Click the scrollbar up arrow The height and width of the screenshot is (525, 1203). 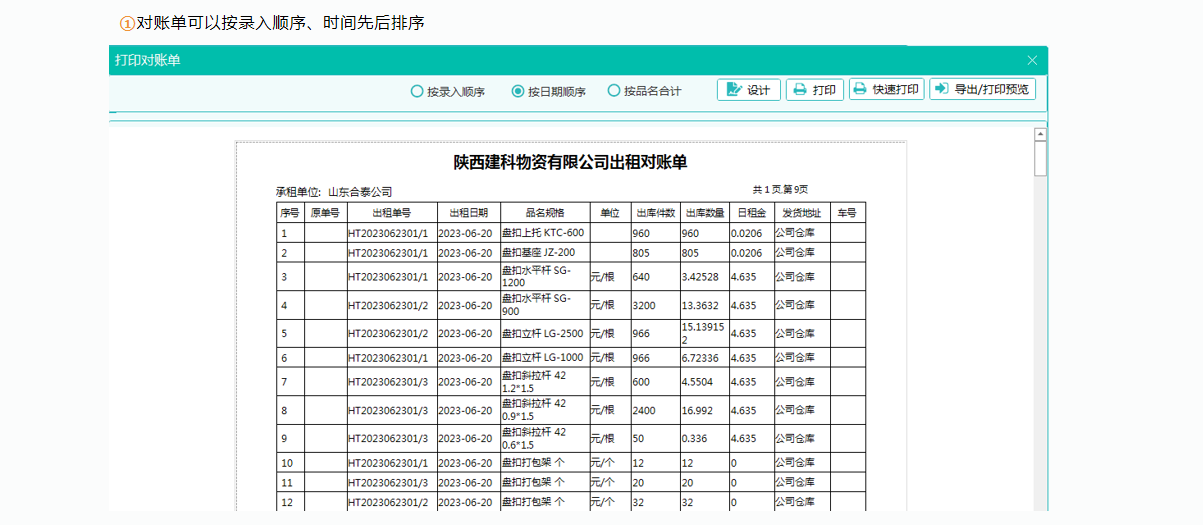(1040, 133)
